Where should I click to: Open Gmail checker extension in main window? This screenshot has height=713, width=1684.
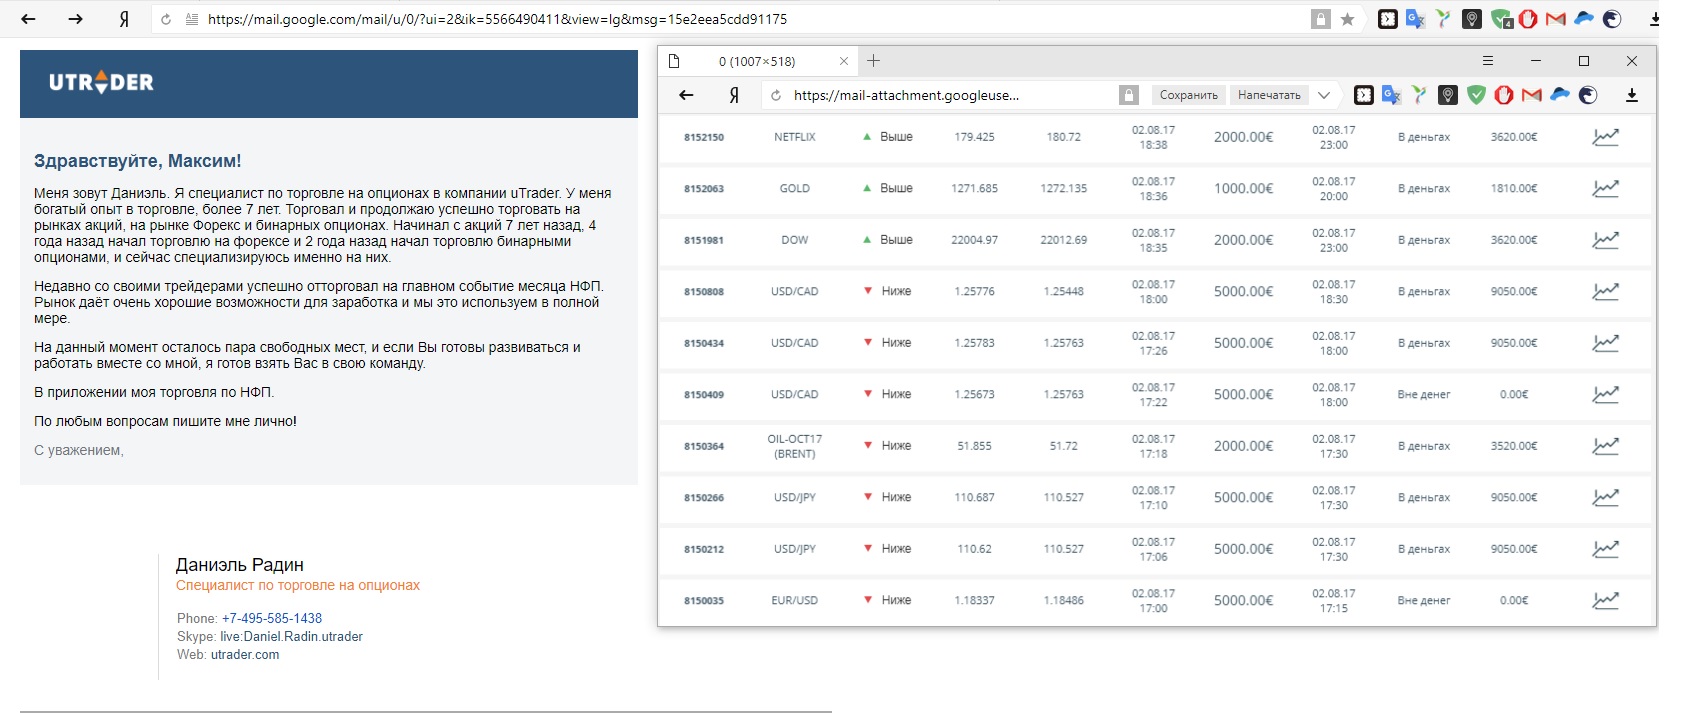click(x=1555, y=19)
